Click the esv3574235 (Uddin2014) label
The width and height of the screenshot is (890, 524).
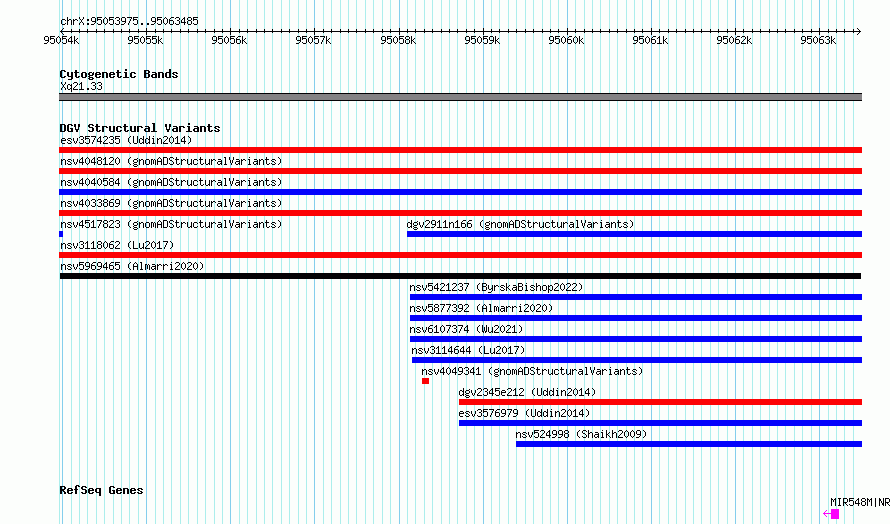point(126,140)
